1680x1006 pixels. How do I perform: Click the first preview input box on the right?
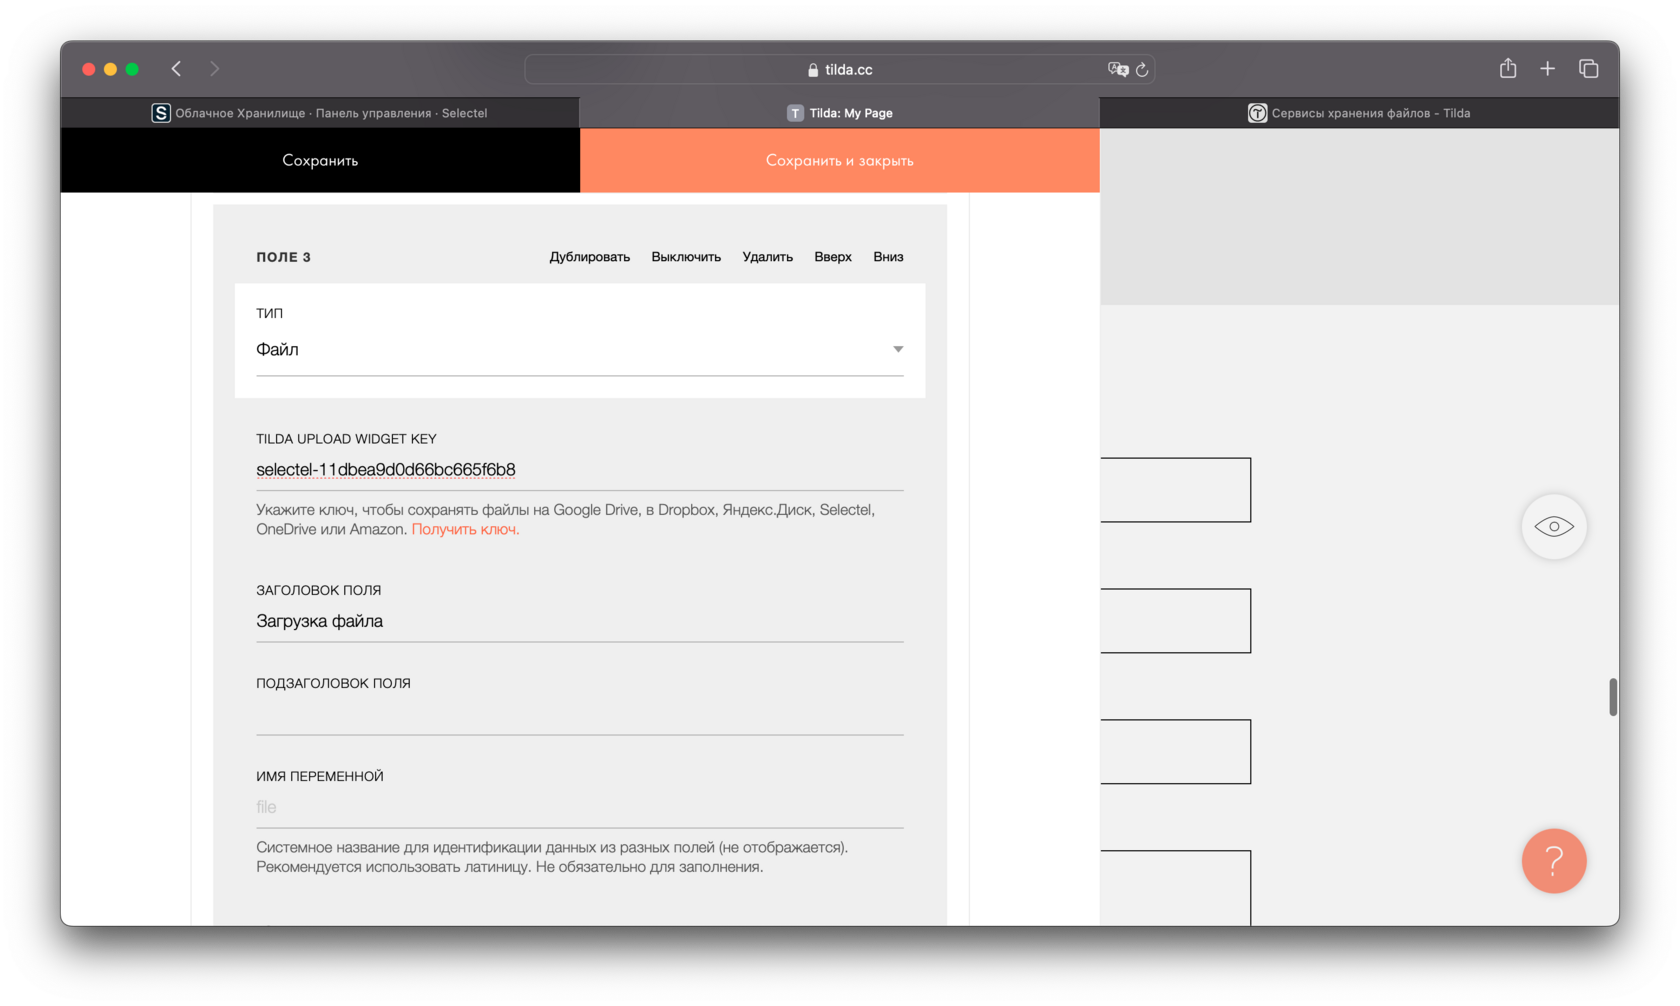click(1175, 490)
